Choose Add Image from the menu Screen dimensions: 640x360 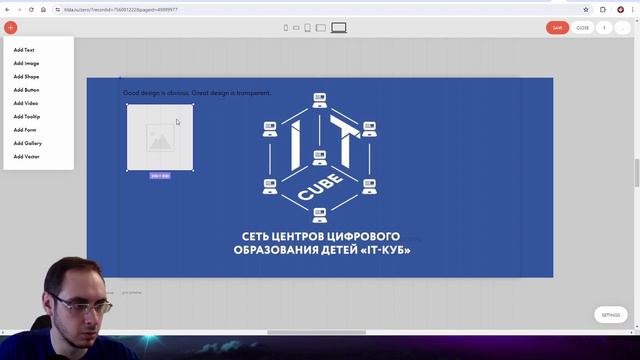click(x=26, y=63)
